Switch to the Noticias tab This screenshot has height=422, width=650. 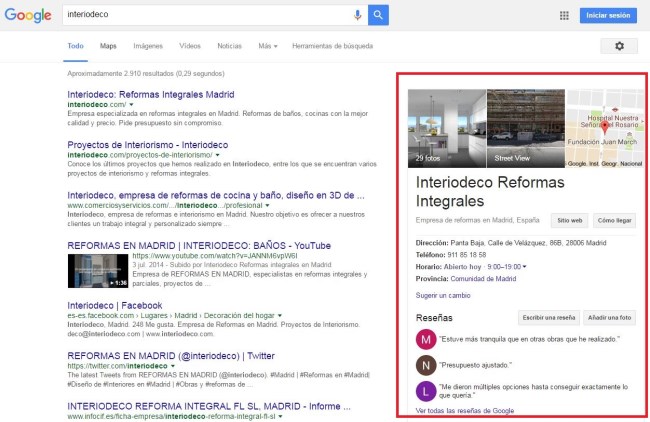tap(229, 46)
